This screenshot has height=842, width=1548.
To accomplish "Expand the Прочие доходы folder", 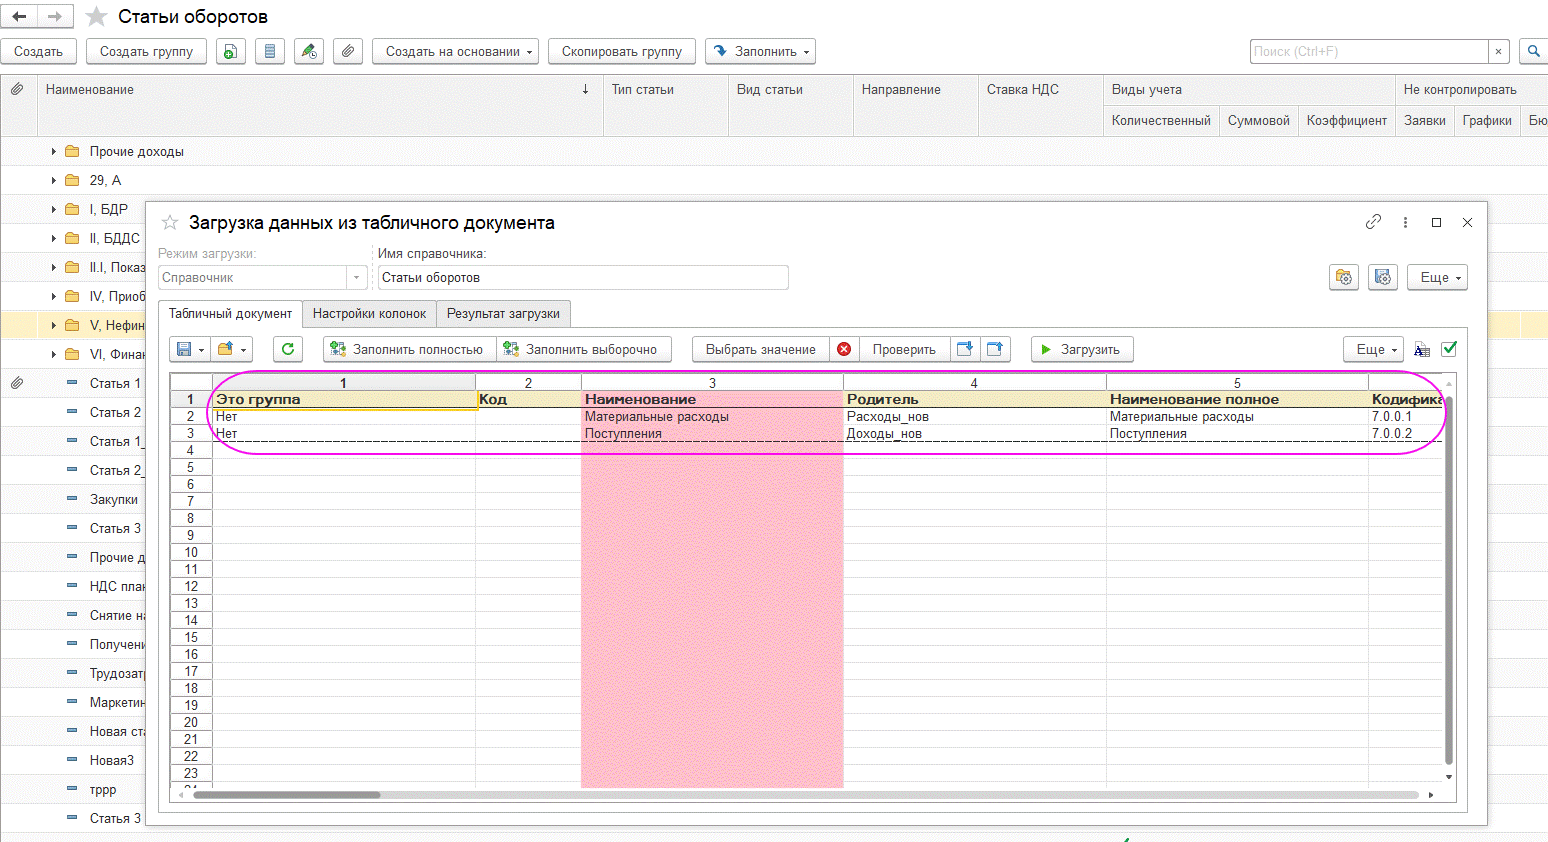I will pyautogui.click(x=54, y=152).
